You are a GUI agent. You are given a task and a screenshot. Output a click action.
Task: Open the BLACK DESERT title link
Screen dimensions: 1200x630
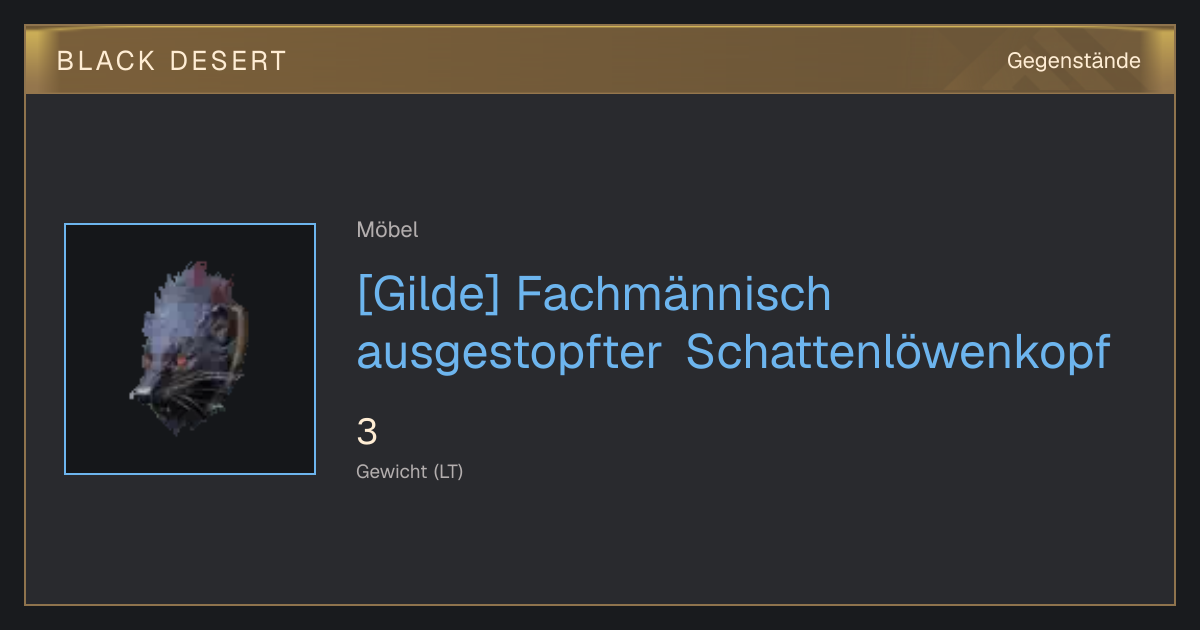(172, 61)
